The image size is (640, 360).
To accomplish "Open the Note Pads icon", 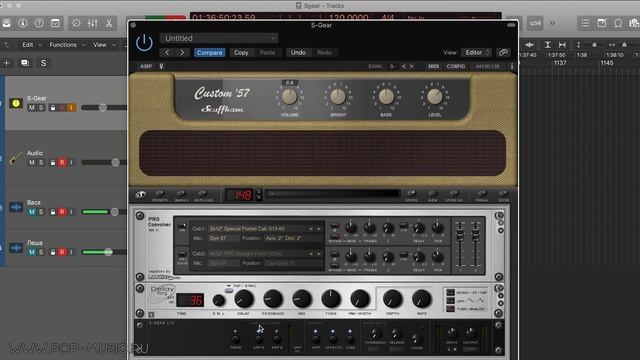I will (602, 23).
